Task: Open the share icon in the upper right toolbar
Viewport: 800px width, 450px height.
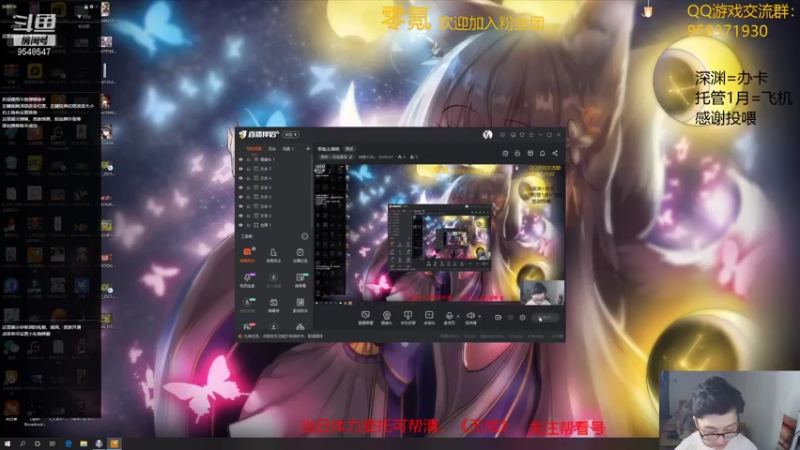Action: (x=555, y=153)
